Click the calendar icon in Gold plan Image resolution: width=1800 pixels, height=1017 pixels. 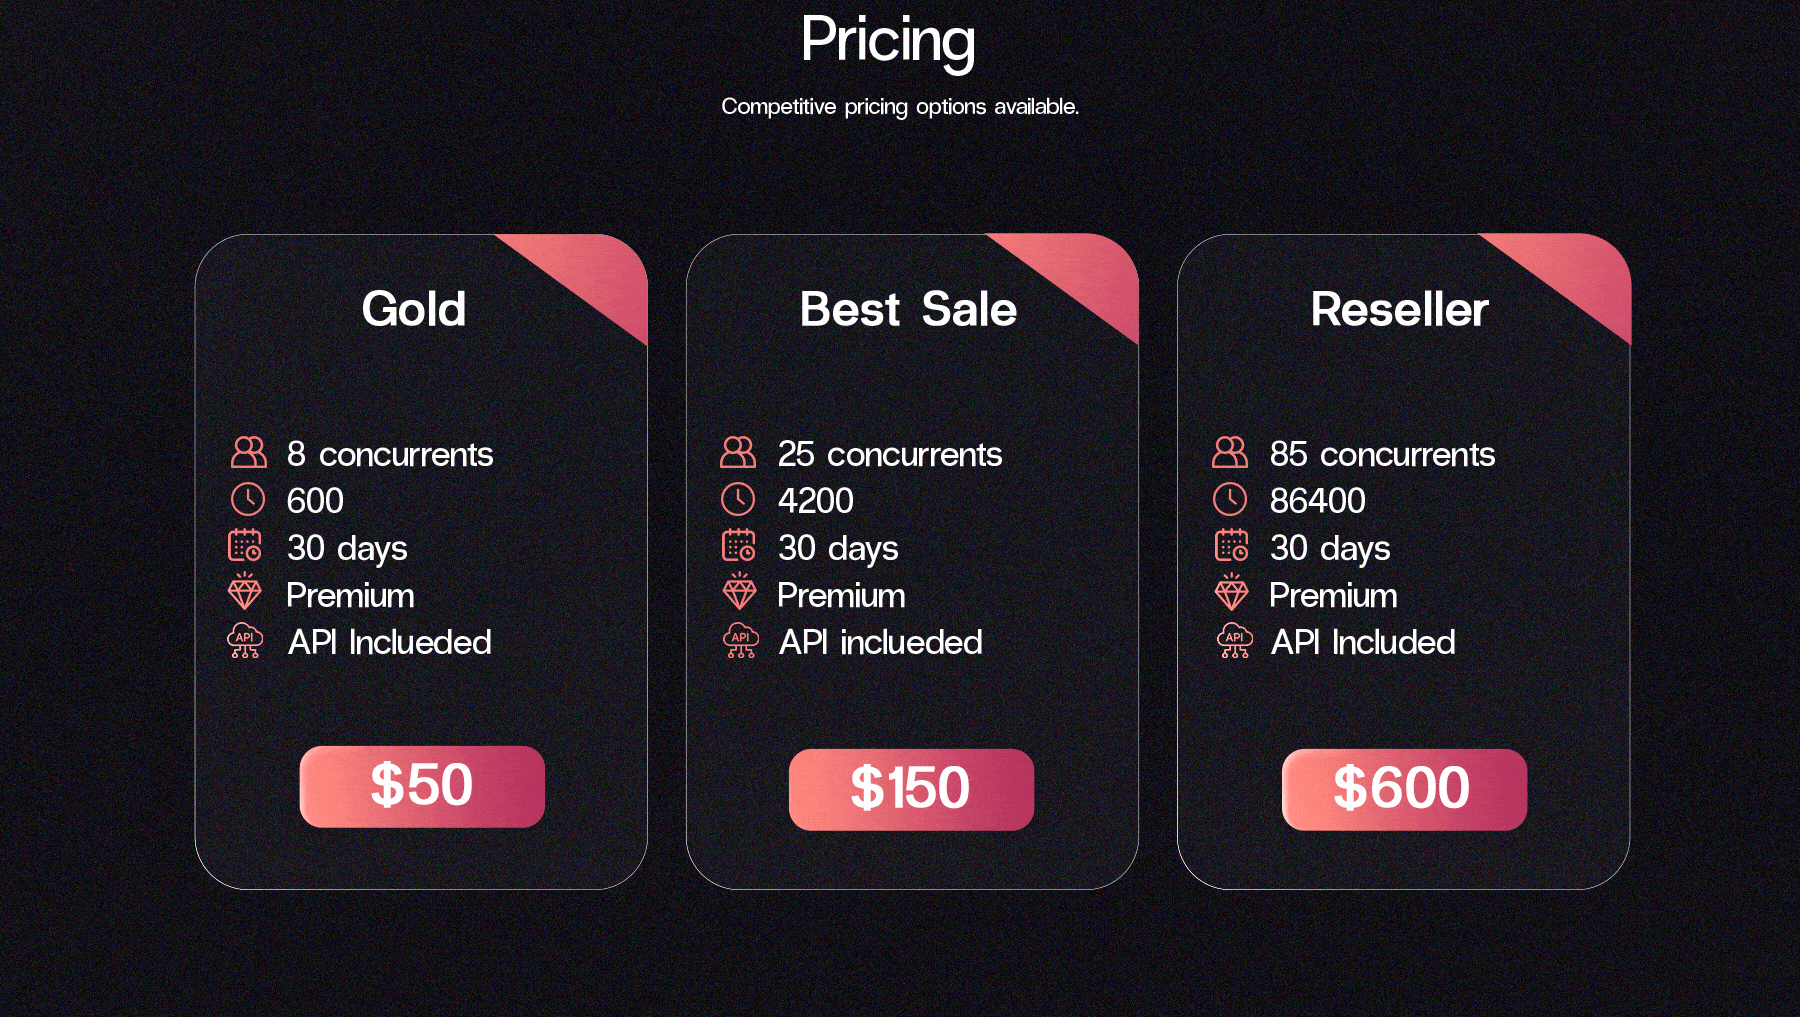point(245,545)
